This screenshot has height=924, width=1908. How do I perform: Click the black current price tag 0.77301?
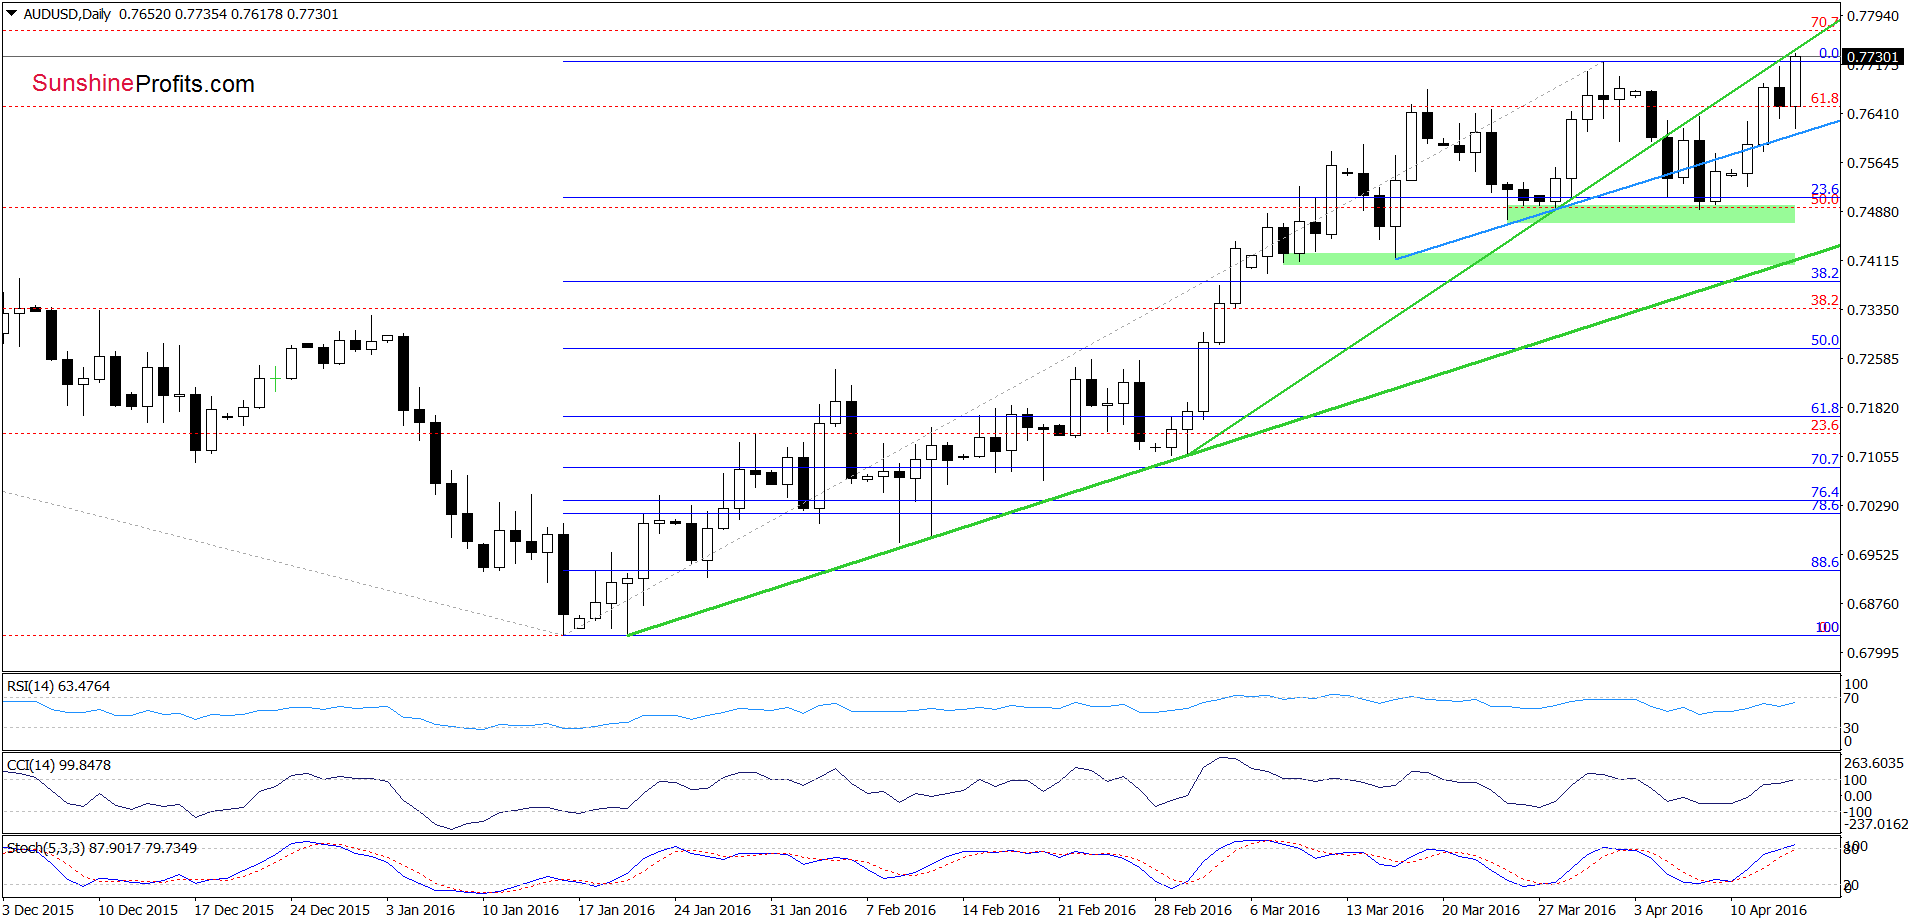(1872, 57)
